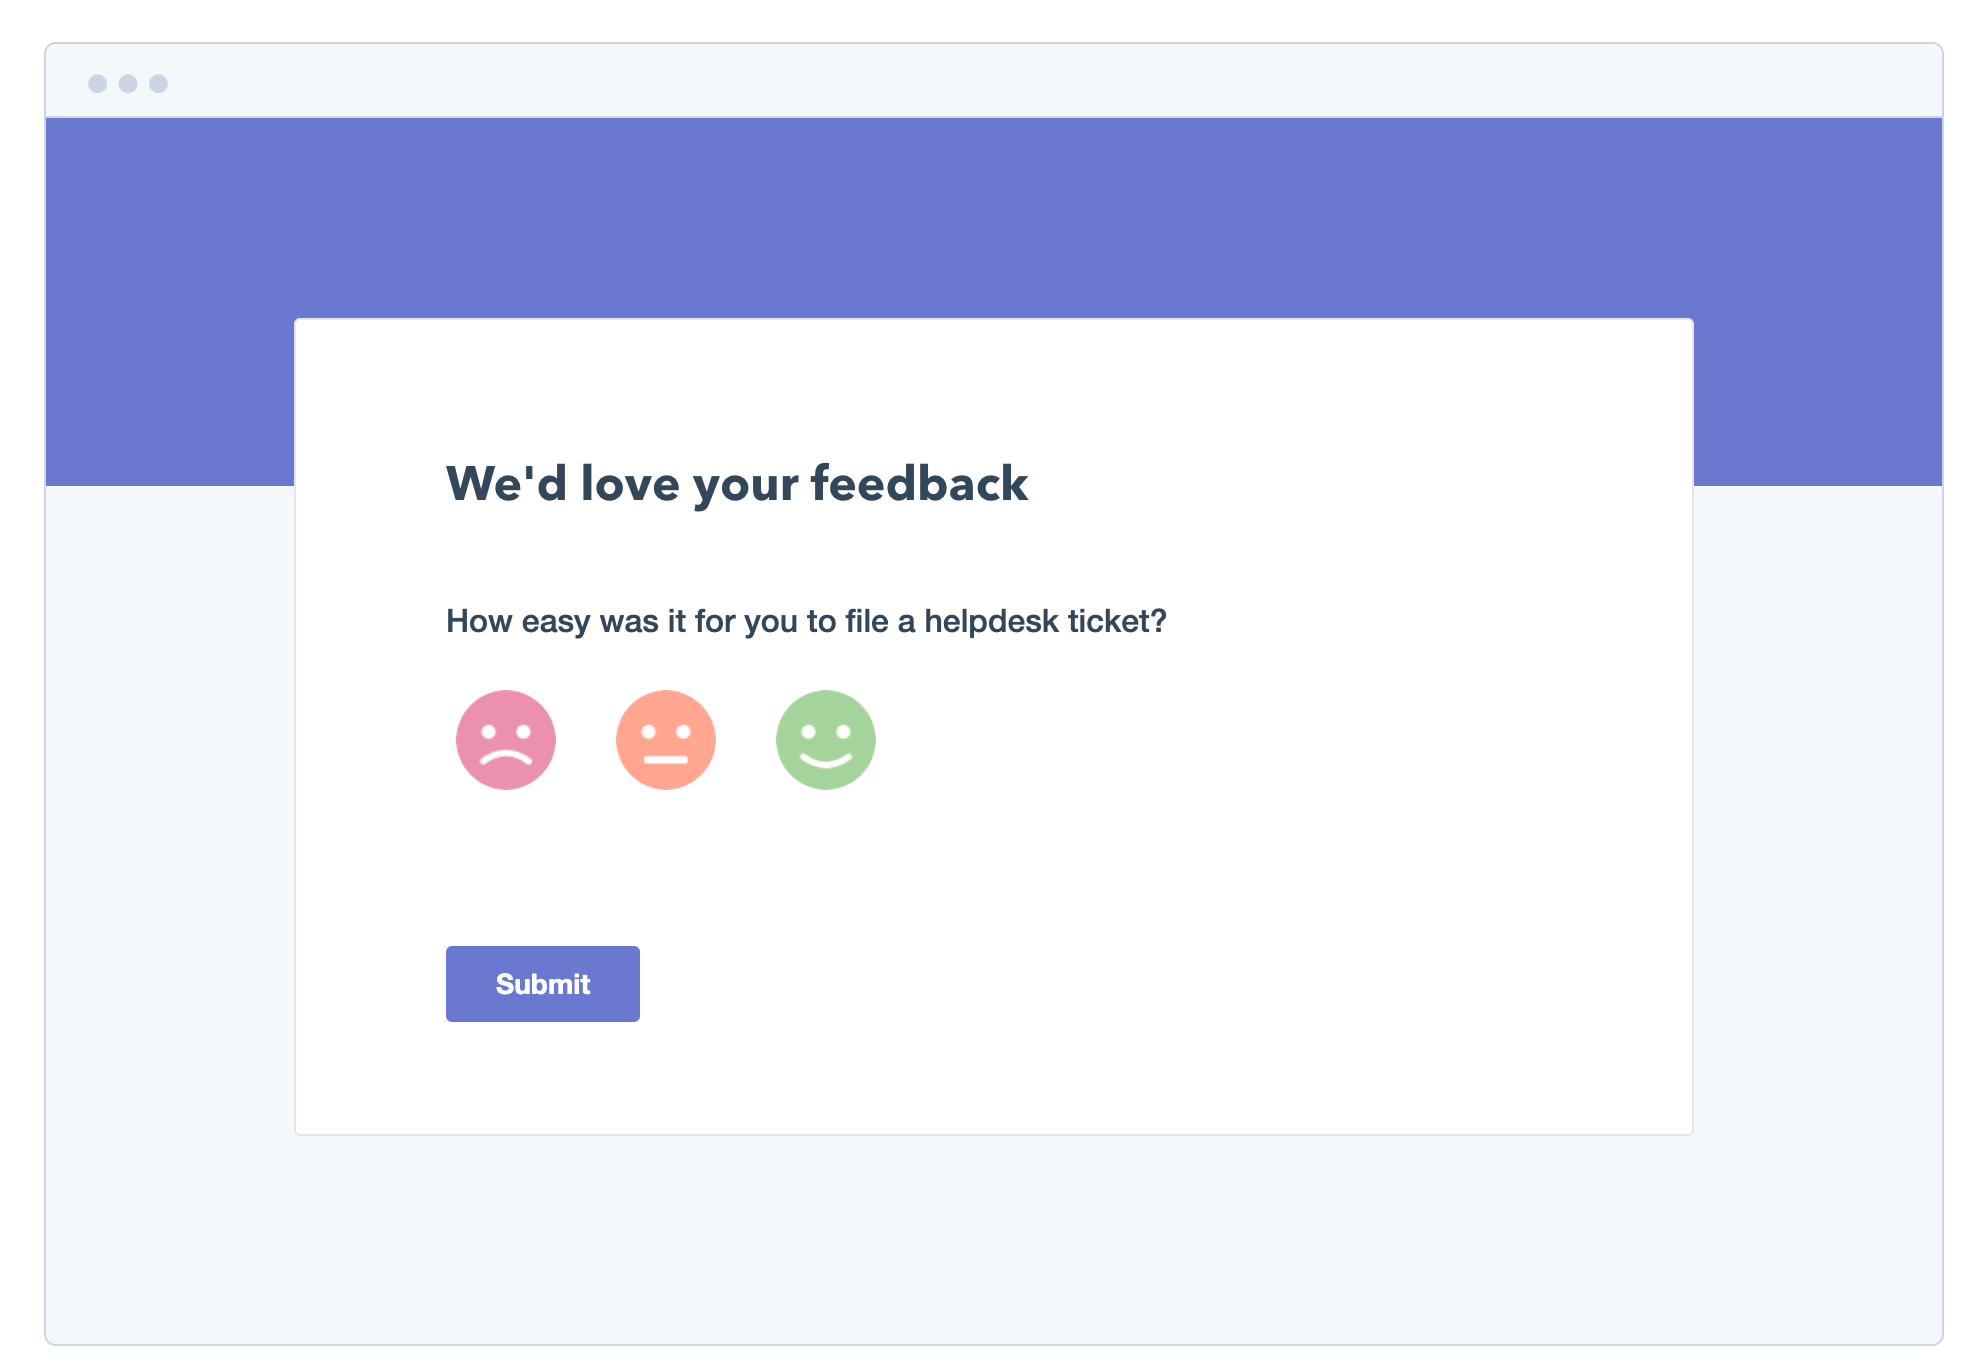
Task: Click the third gray window dot
Action: coord(159,84)
